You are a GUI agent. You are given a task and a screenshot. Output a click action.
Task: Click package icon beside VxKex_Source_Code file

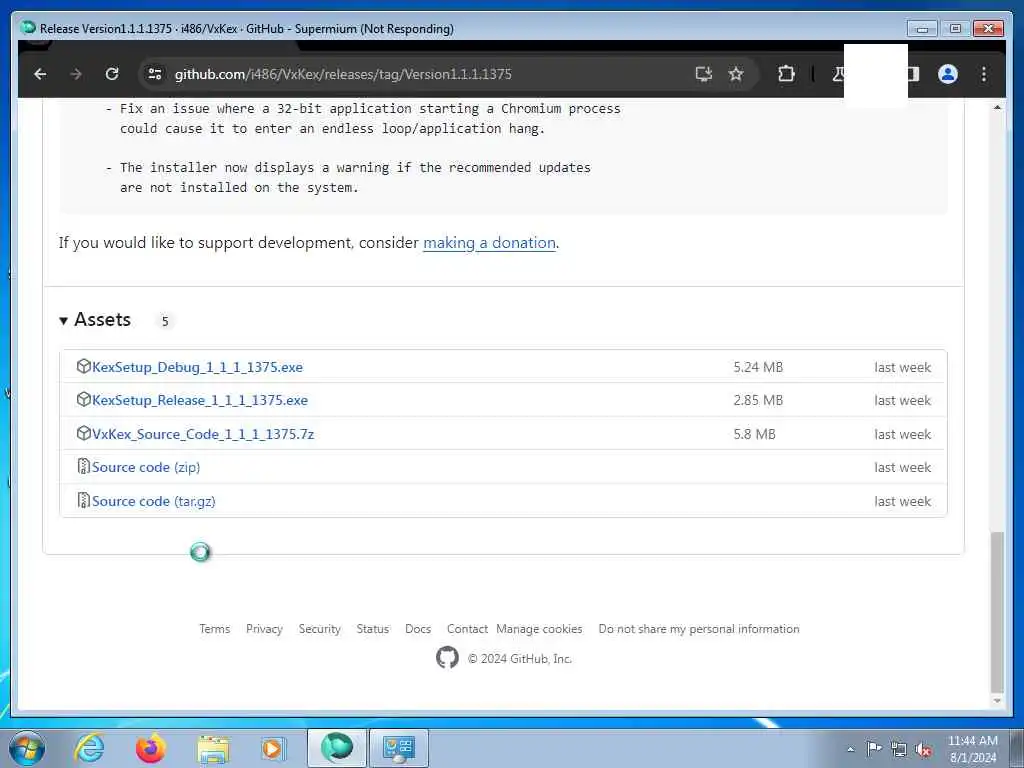pyautogui.click(x=83, y=434)
